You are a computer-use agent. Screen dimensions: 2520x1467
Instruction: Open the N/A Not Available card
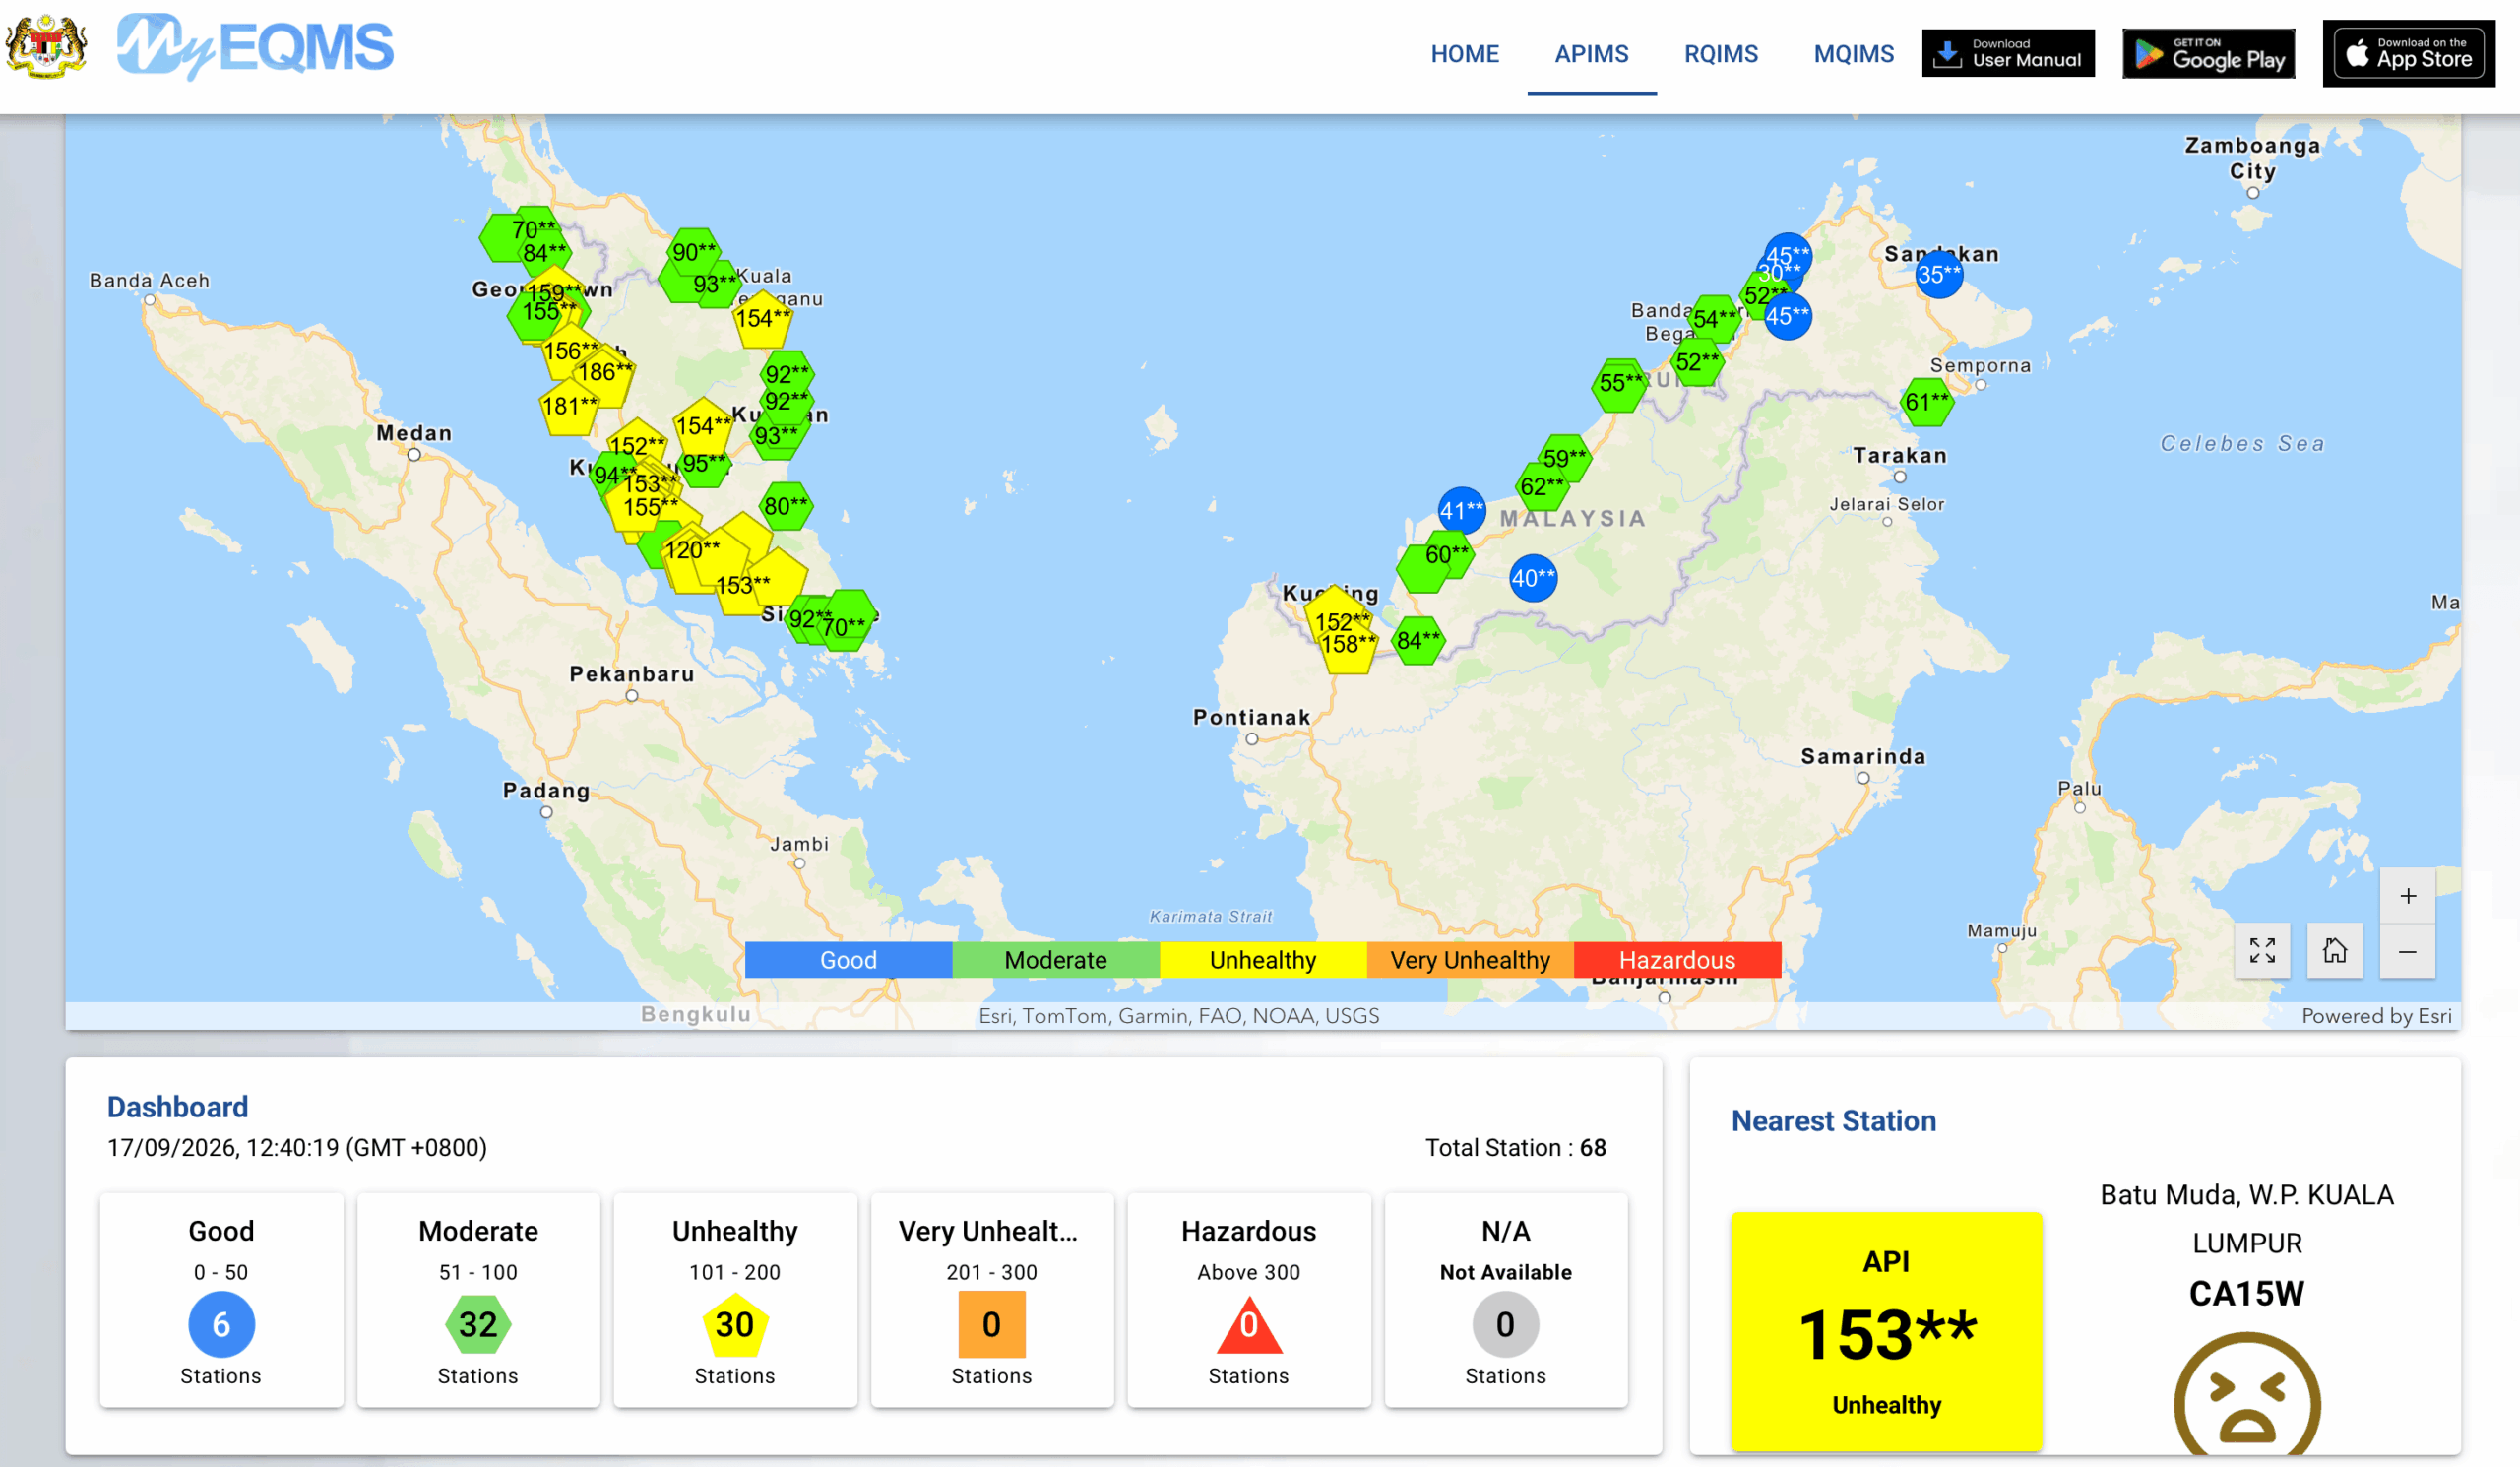1505,1299
